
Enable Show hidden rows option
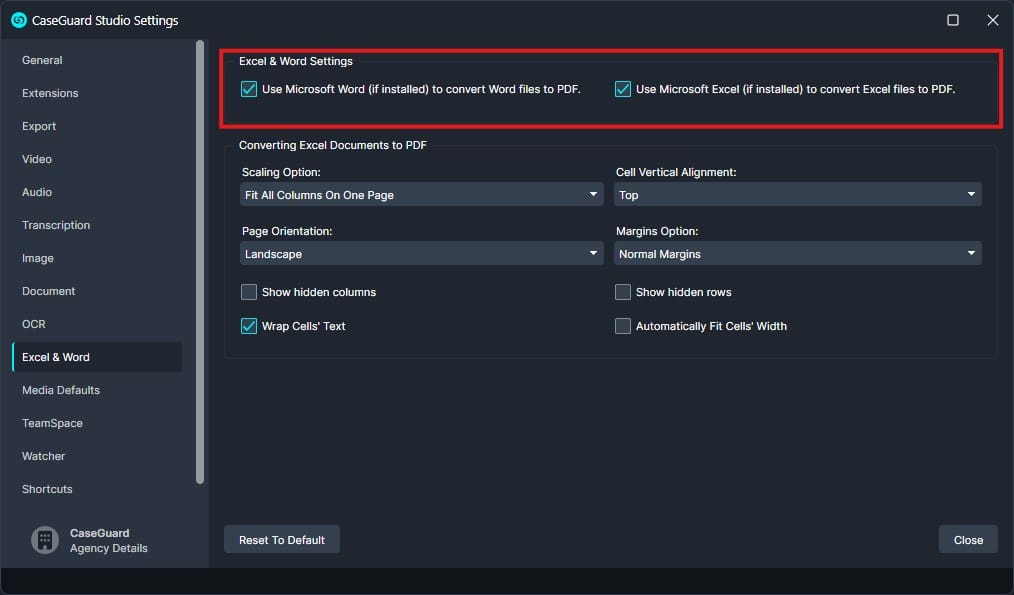(623, 292)
